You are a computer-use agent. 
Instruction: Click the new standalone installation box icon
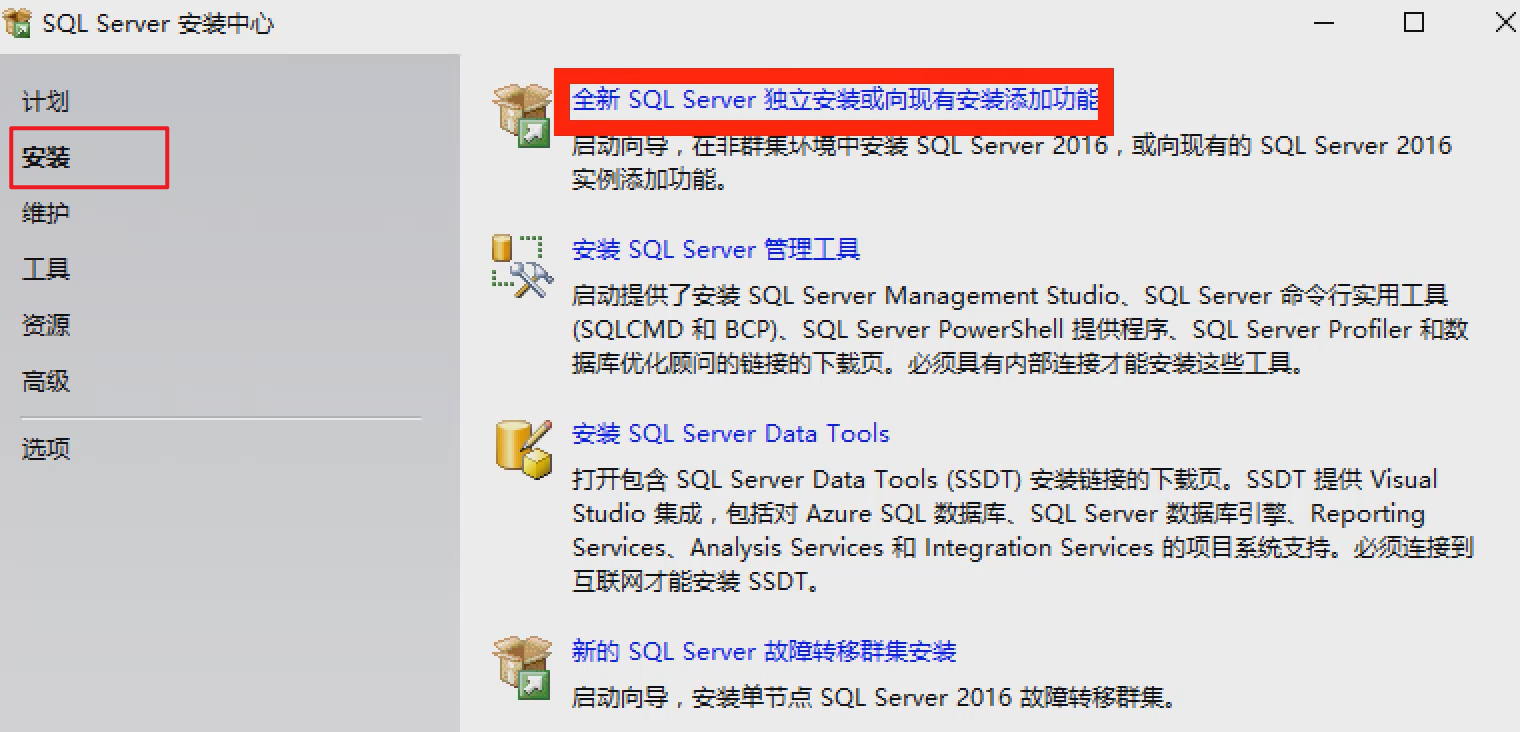point(523,115)
